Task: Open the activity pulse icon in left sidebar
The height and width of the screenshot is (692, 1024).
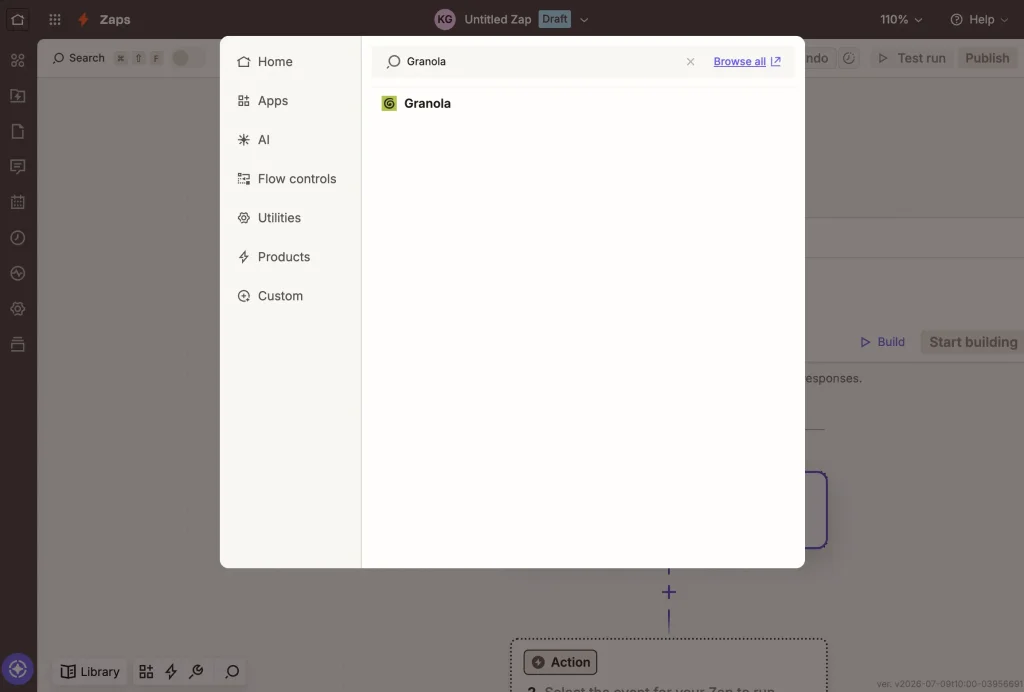Action: pos(18,273)
